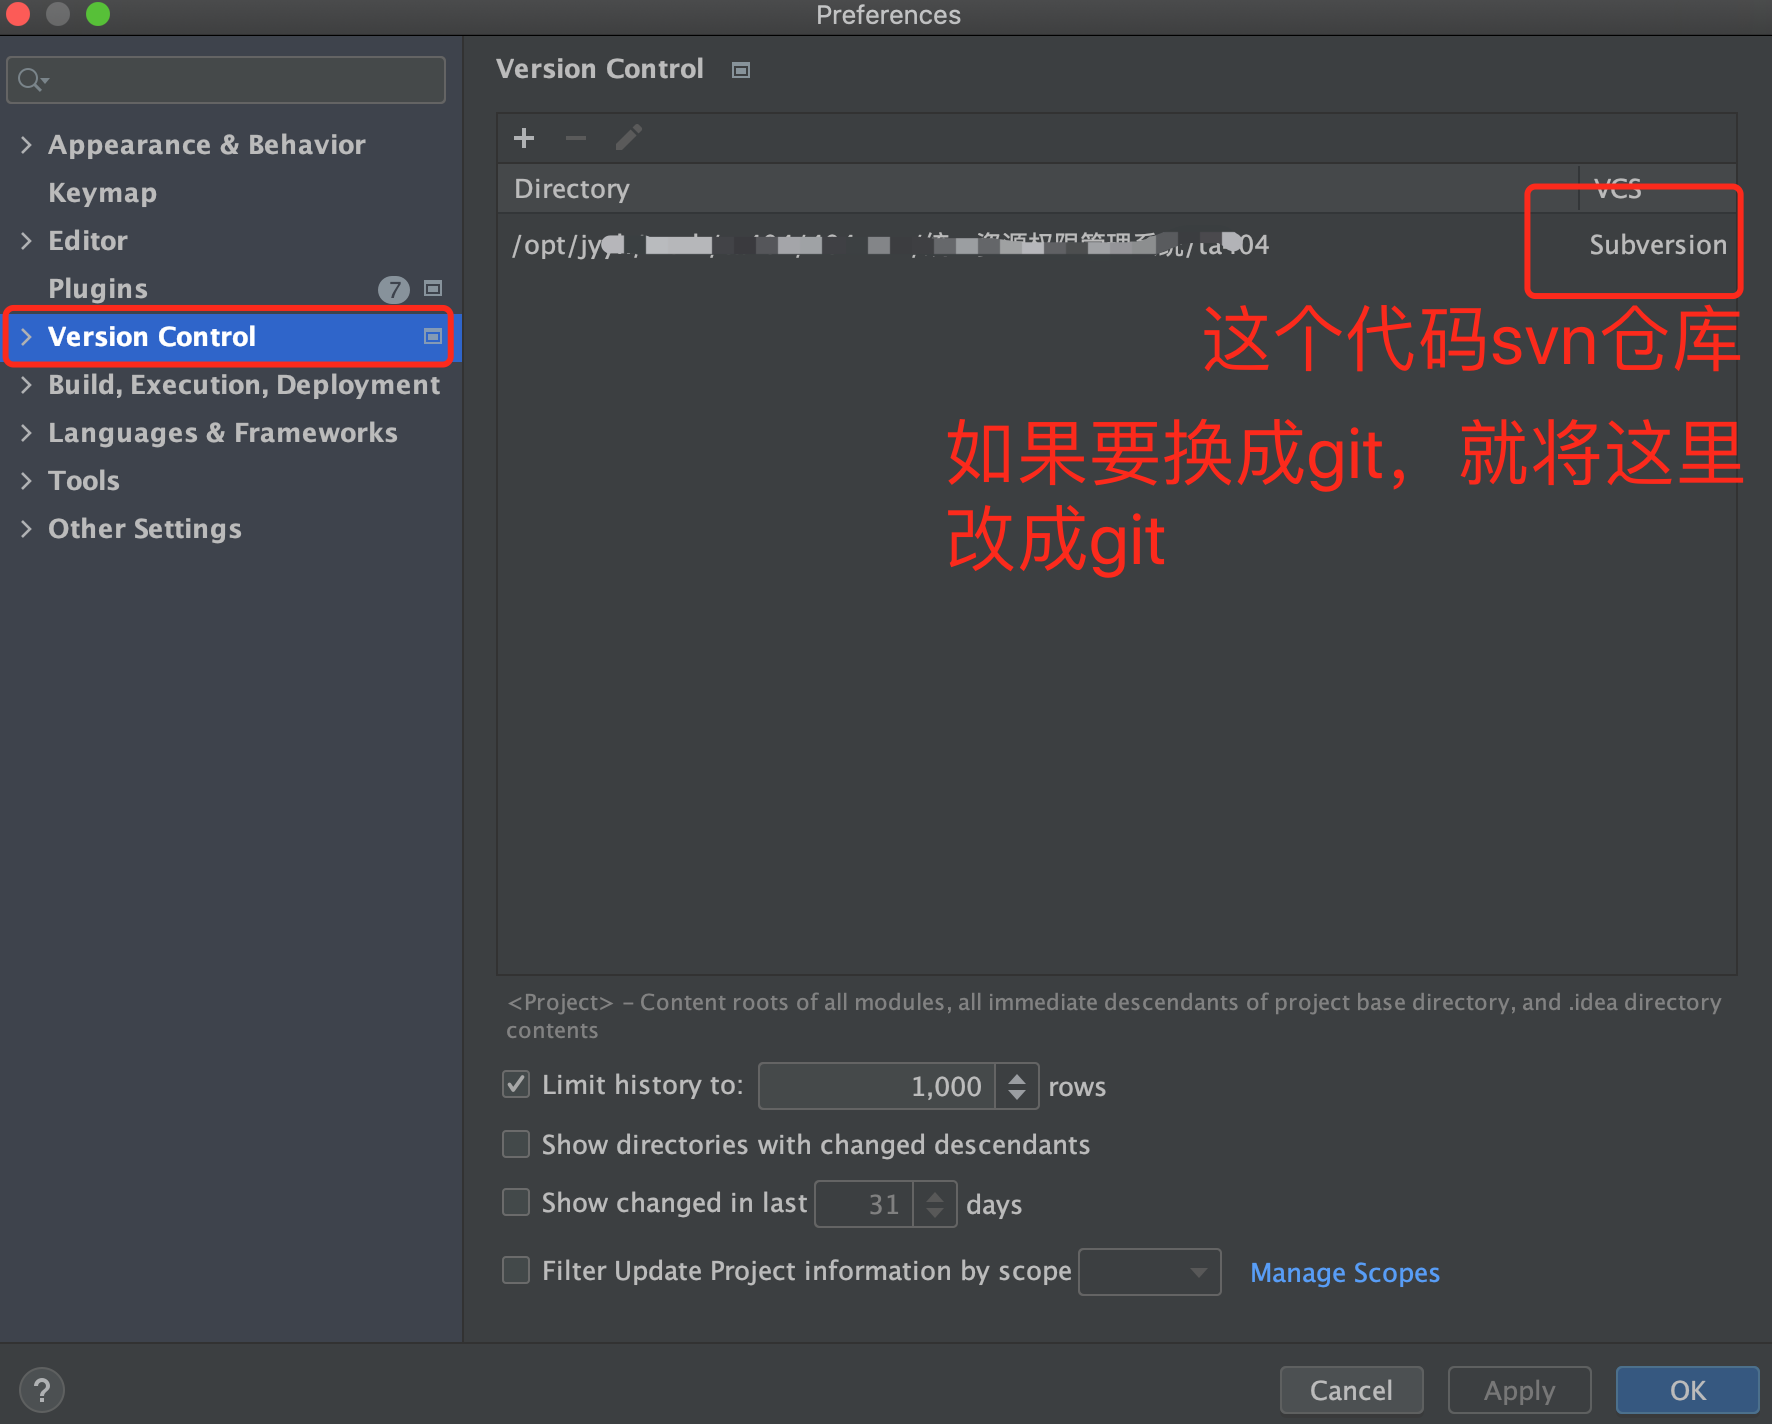
Task: Check Show changed in last days option
Action: [x=515, y=1202]
